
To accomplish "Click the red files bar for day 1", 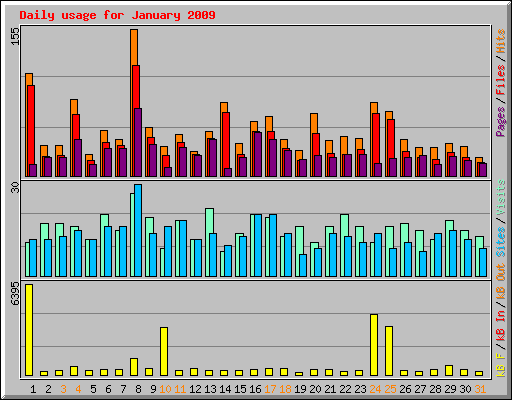I will [x=30, y=125].
